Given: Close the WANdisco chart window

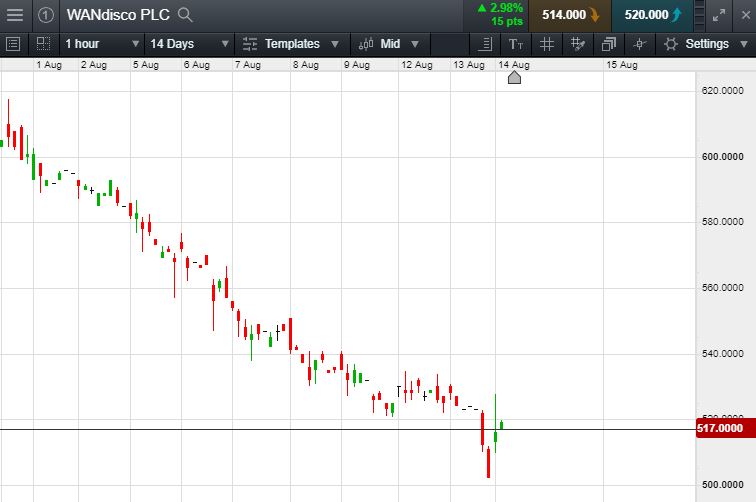Looking at the screenshot, I should click(x=745, y=15).
